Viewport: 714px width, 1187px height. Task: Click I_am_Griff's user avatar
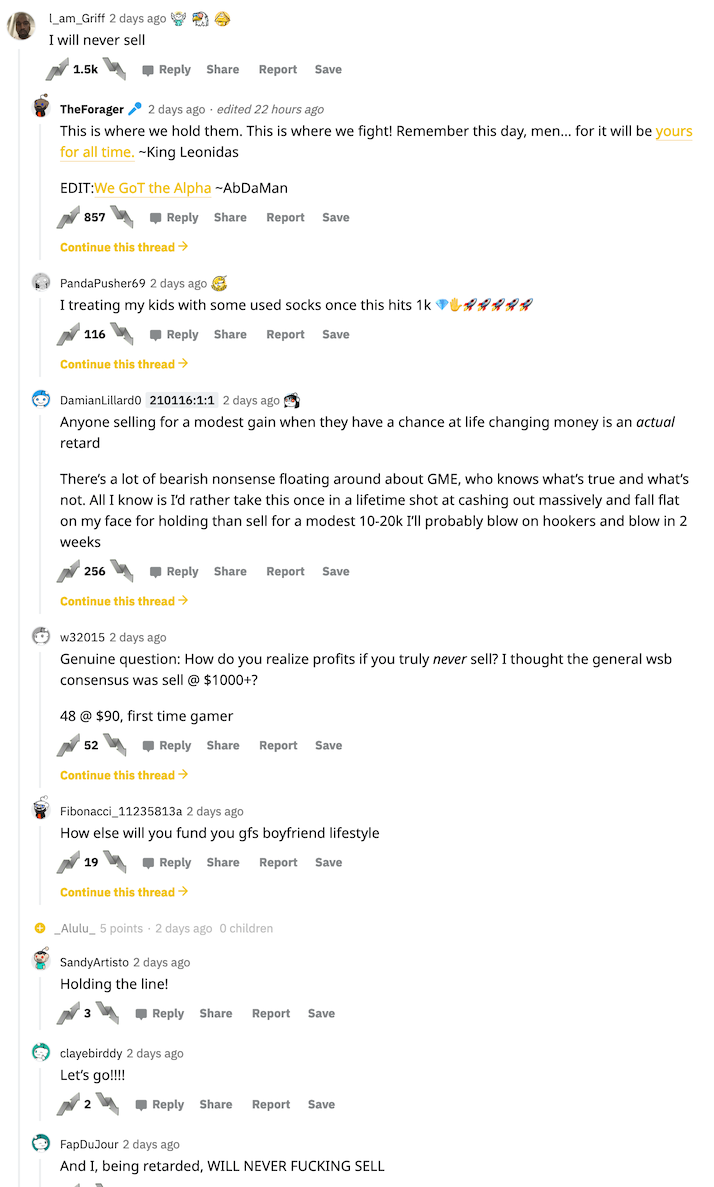click(22, 24)
